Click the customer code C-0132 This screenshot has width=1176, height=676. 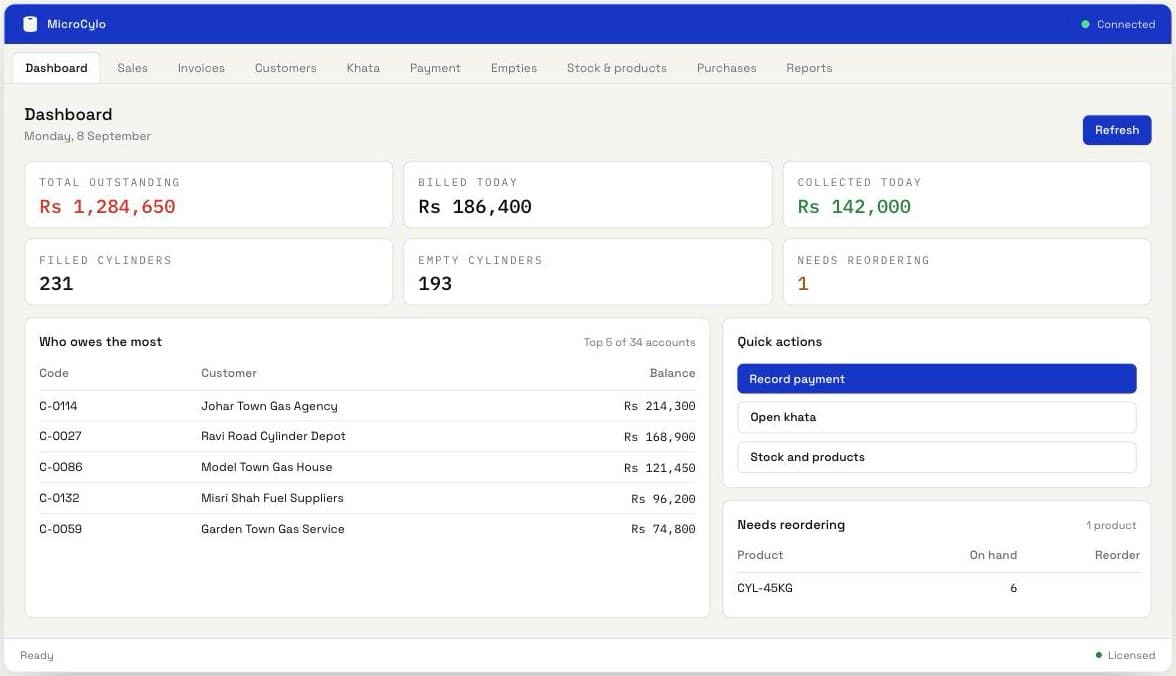(x=59, y=498)
